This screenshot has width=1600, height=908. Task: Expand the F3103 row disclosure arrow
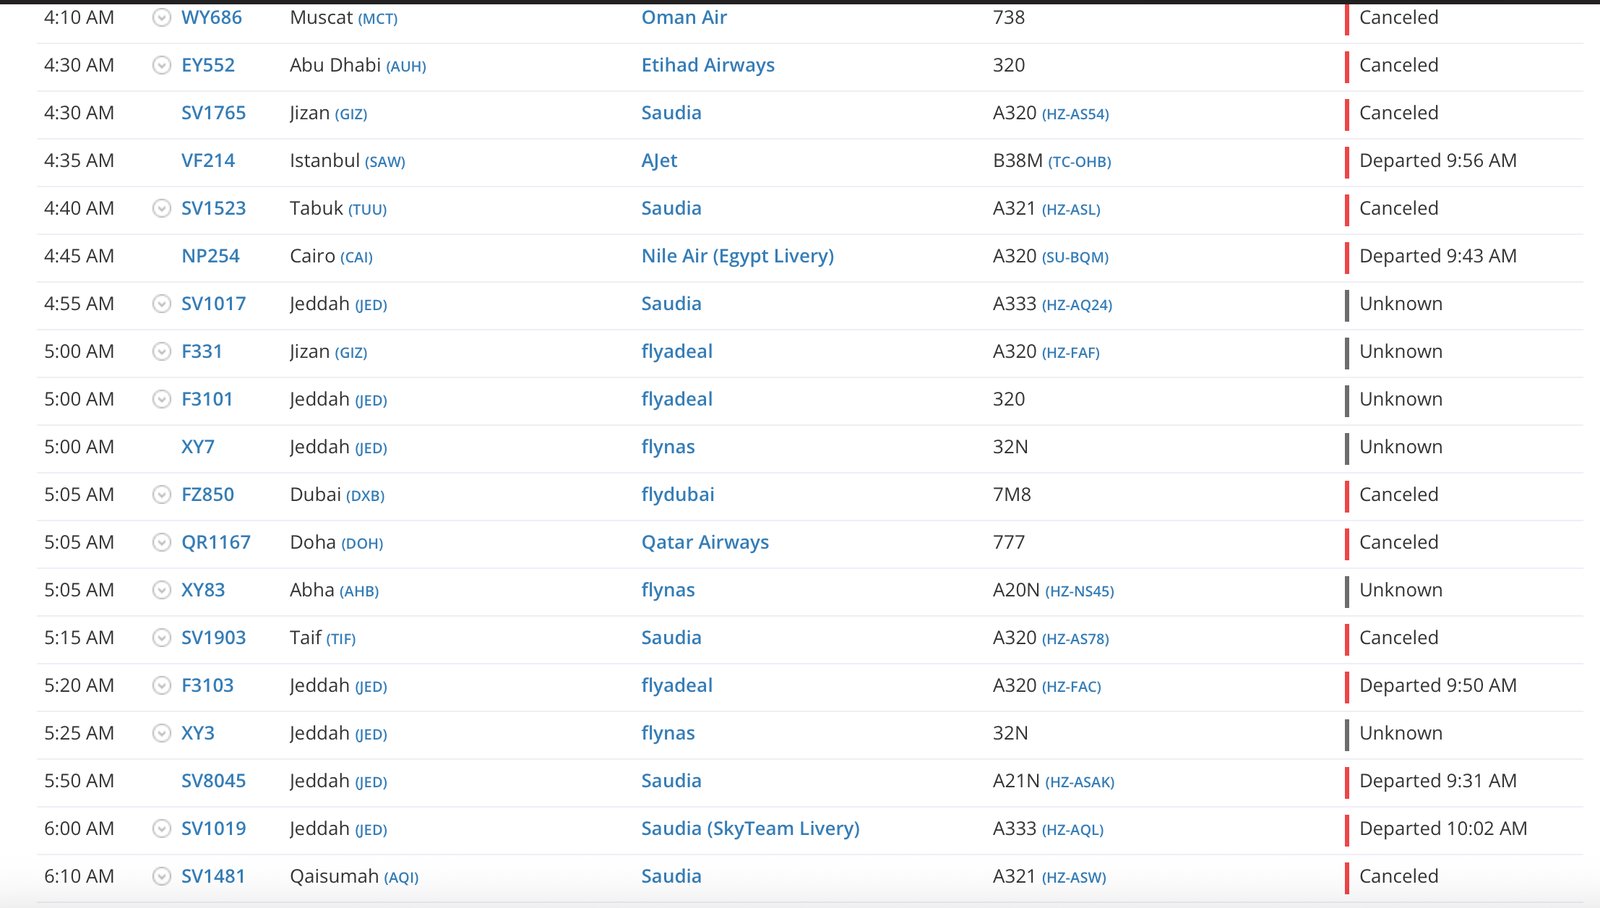pos(161,686)
